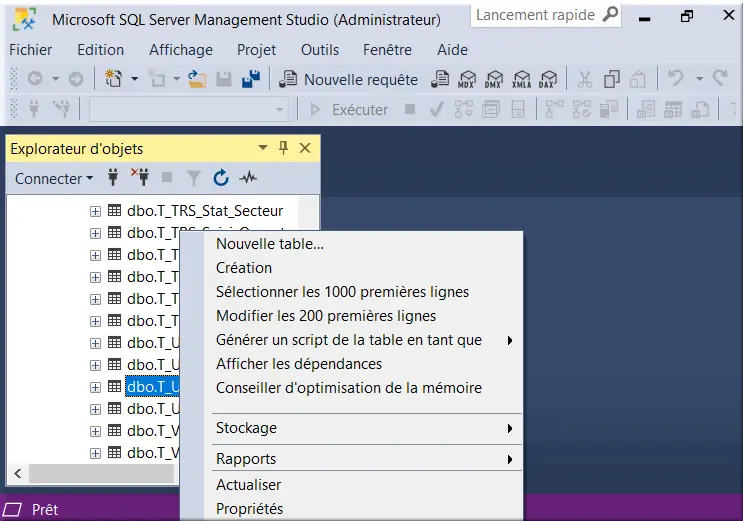The image size is (743, 521).
Task: Close the Explorateur d'objets panel
Action: [x=305, y=148]
